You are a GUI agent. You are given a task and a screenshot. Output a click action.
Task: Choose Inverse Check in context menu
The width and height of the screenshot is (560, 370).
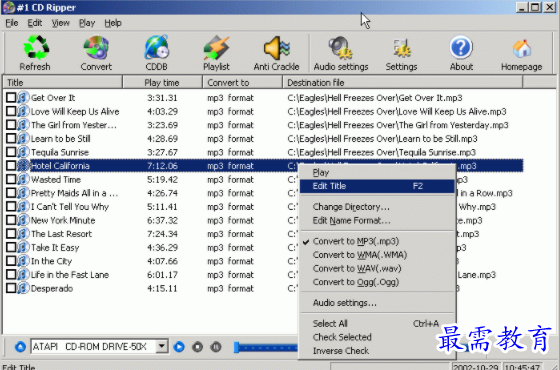click(377, 351)
